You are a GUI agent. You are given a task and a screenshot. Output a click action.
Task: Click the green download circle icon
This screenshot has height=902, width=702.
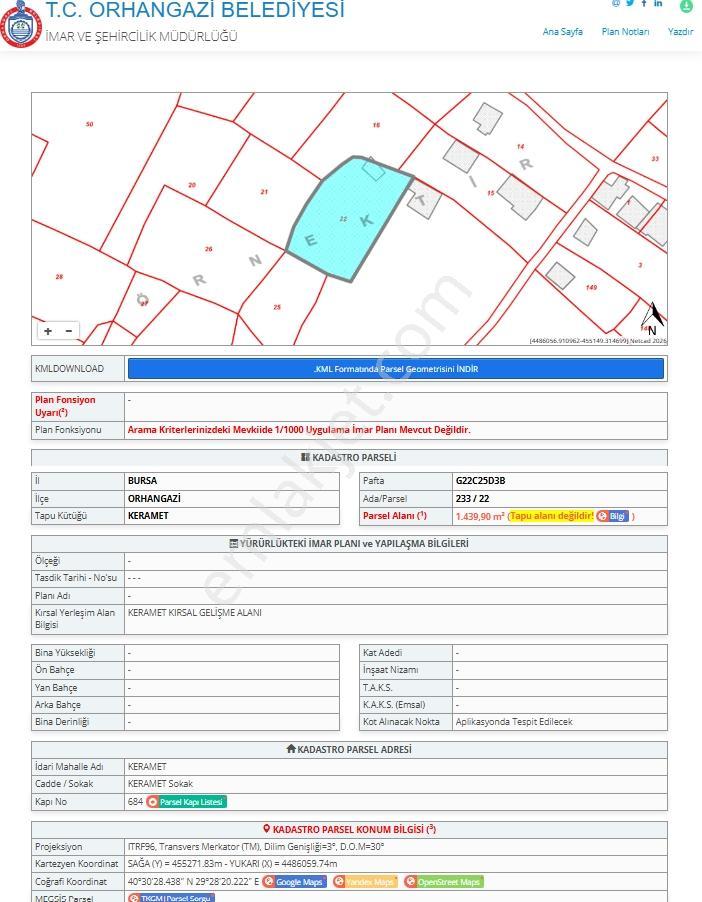[686, 5]
